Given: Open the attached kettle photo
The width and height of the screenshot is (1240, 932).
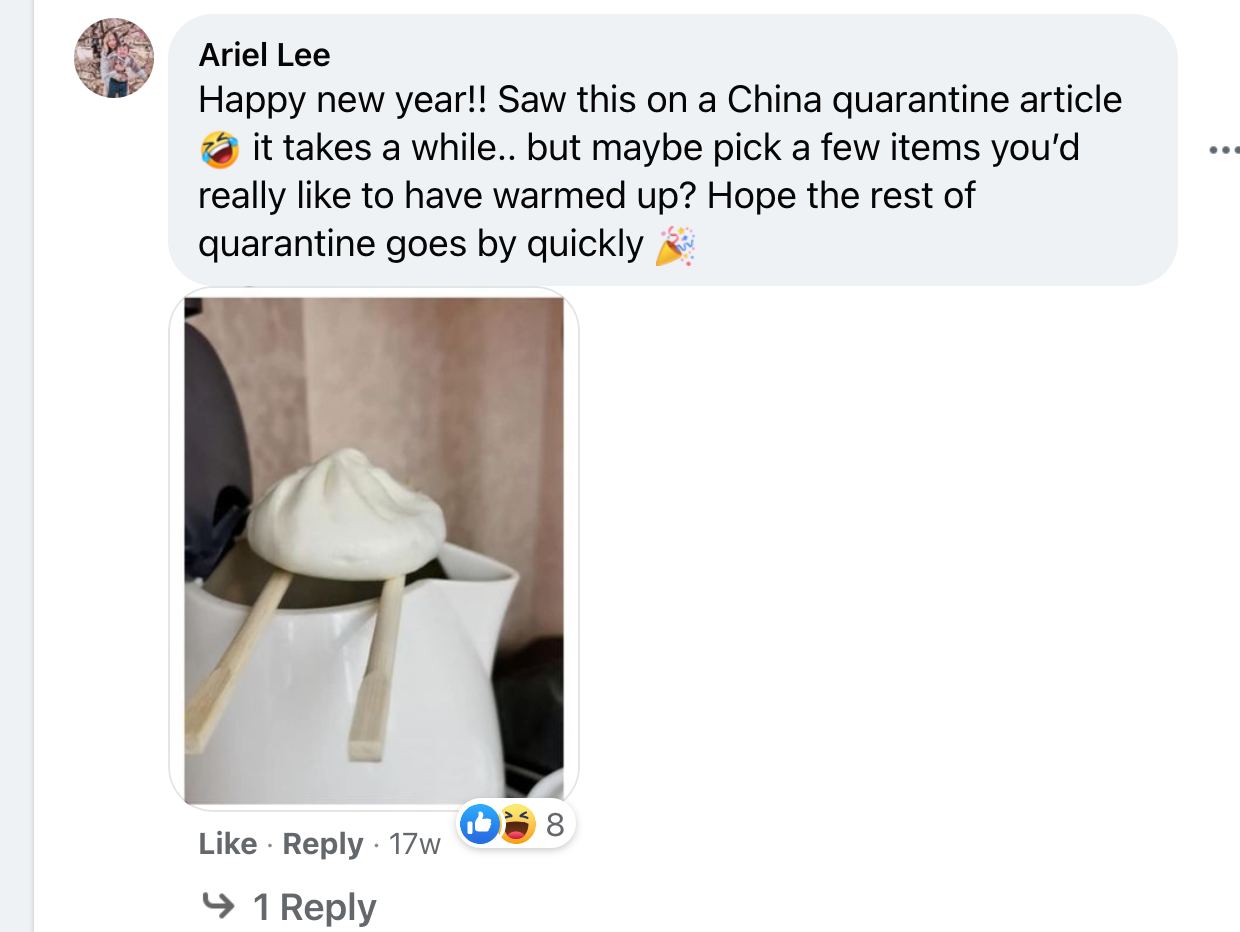Looking at the screenshot, I should coord(374,549).
